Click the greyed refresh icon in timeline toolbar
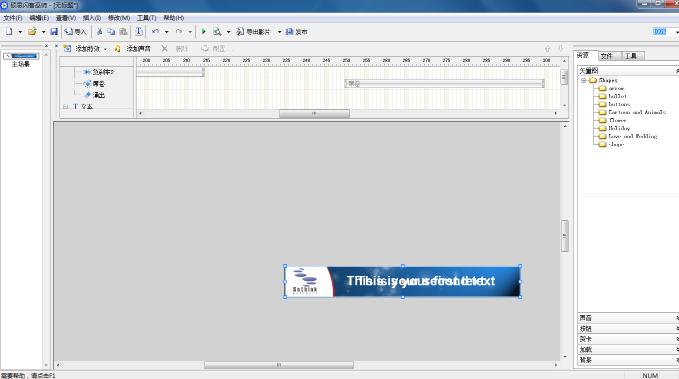 (205, 48)
